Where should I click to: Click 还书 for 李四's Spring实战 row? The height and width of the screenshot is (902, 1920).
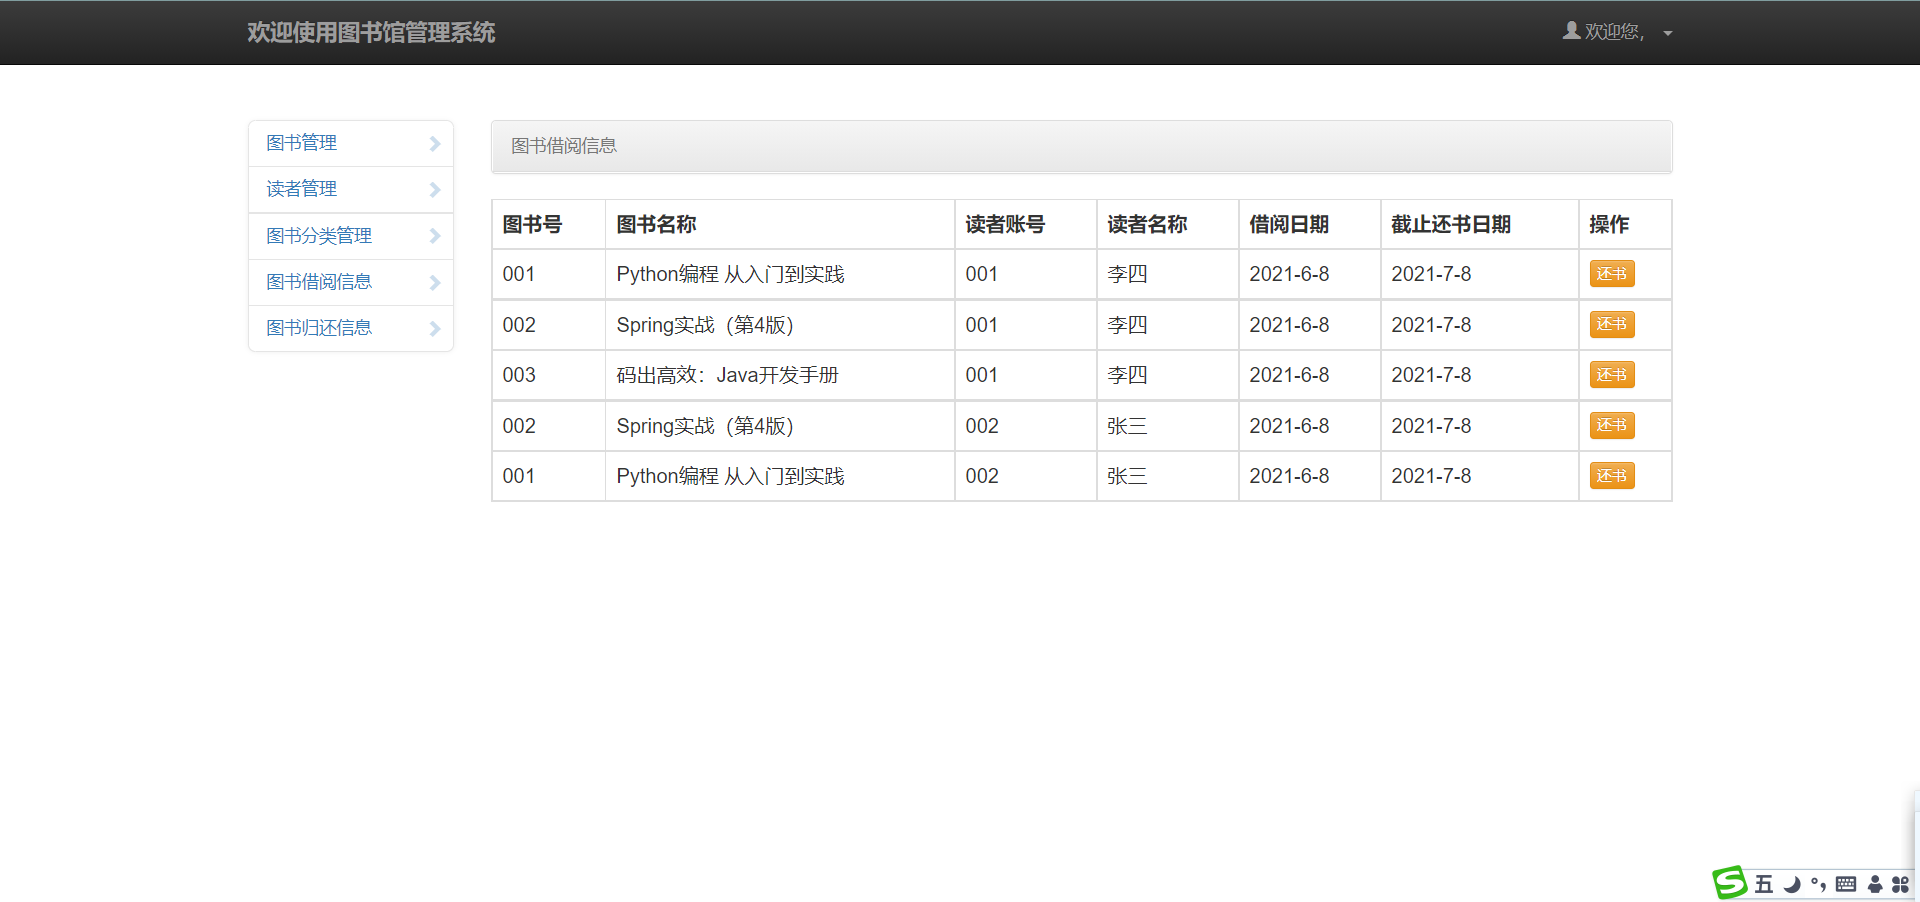(1612, 324)
